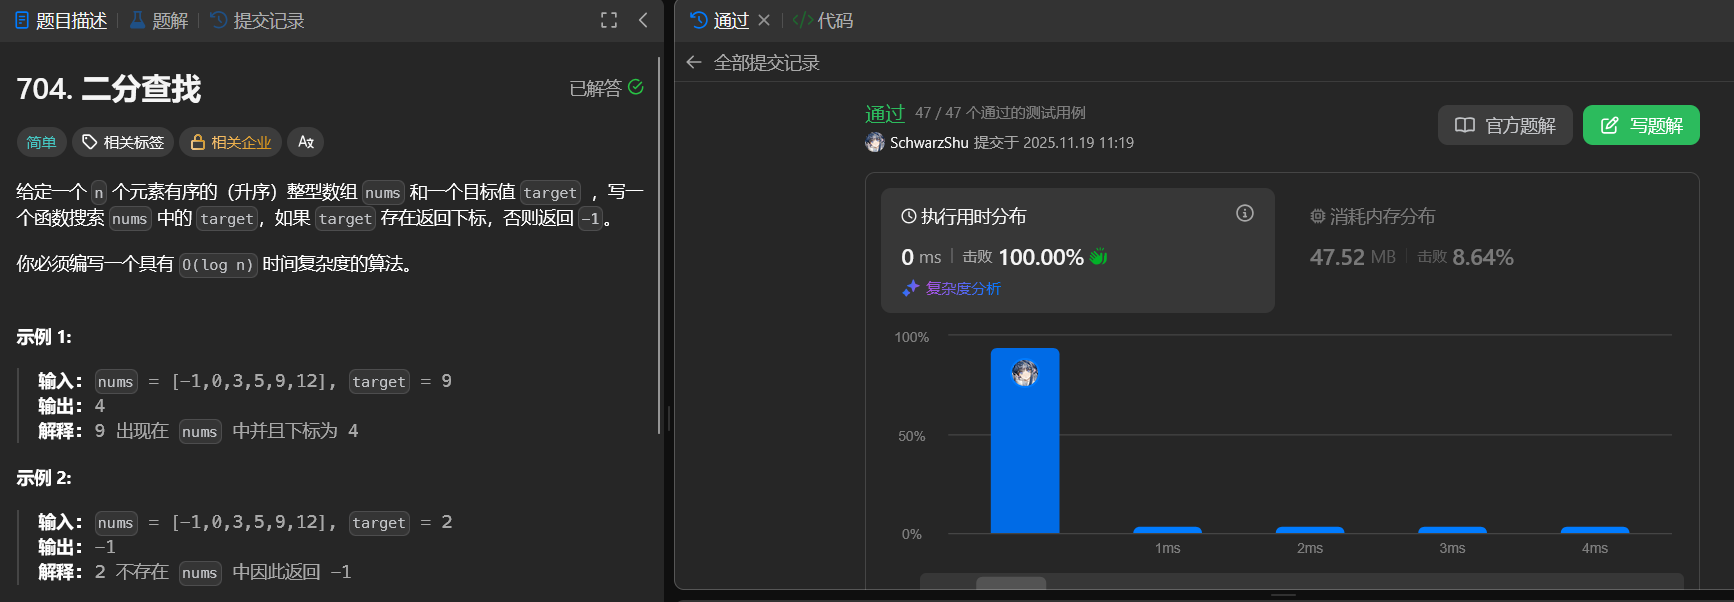
Task: Go back to 全部提交记录 via arrow
Action: coord(694,63)
